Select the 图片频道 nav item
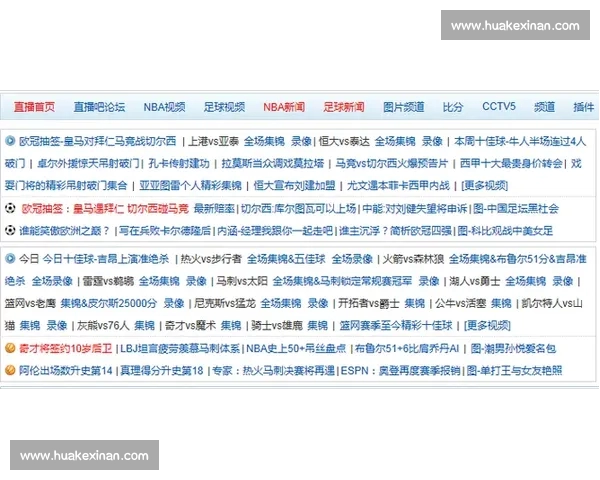 (404, 107)
